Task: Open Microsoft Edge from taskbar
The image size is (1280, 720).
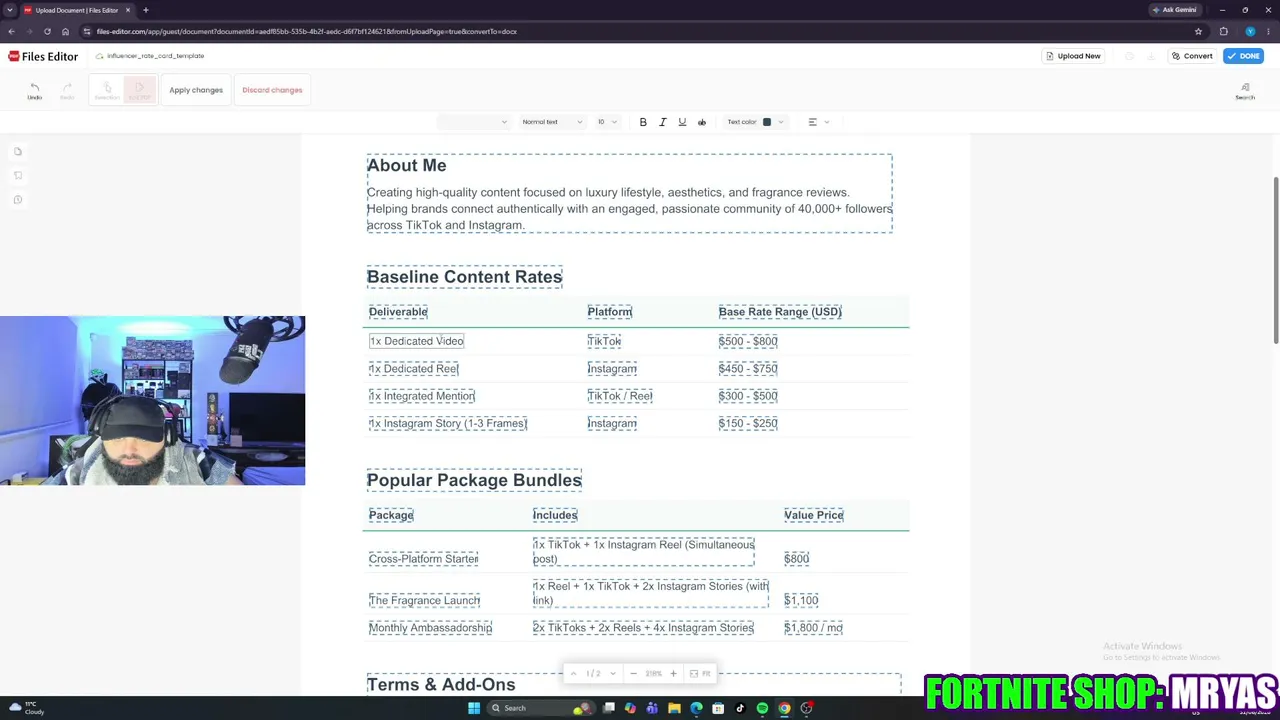Action: [x=696, y=708]
